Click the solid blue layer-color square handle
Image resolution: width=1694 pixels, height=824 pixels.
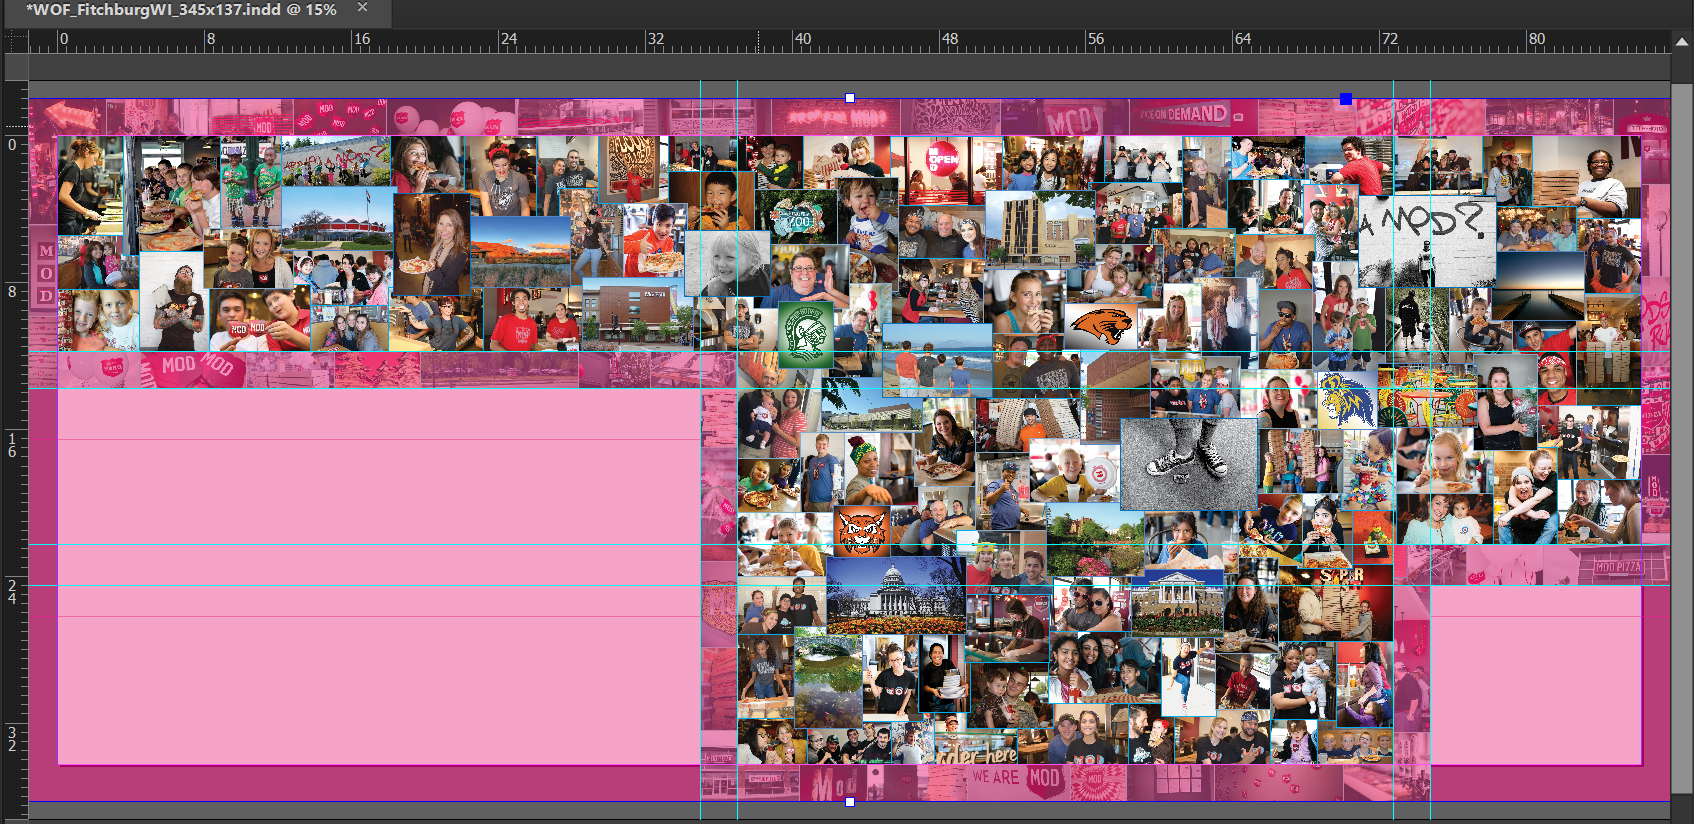(1346, 99)
